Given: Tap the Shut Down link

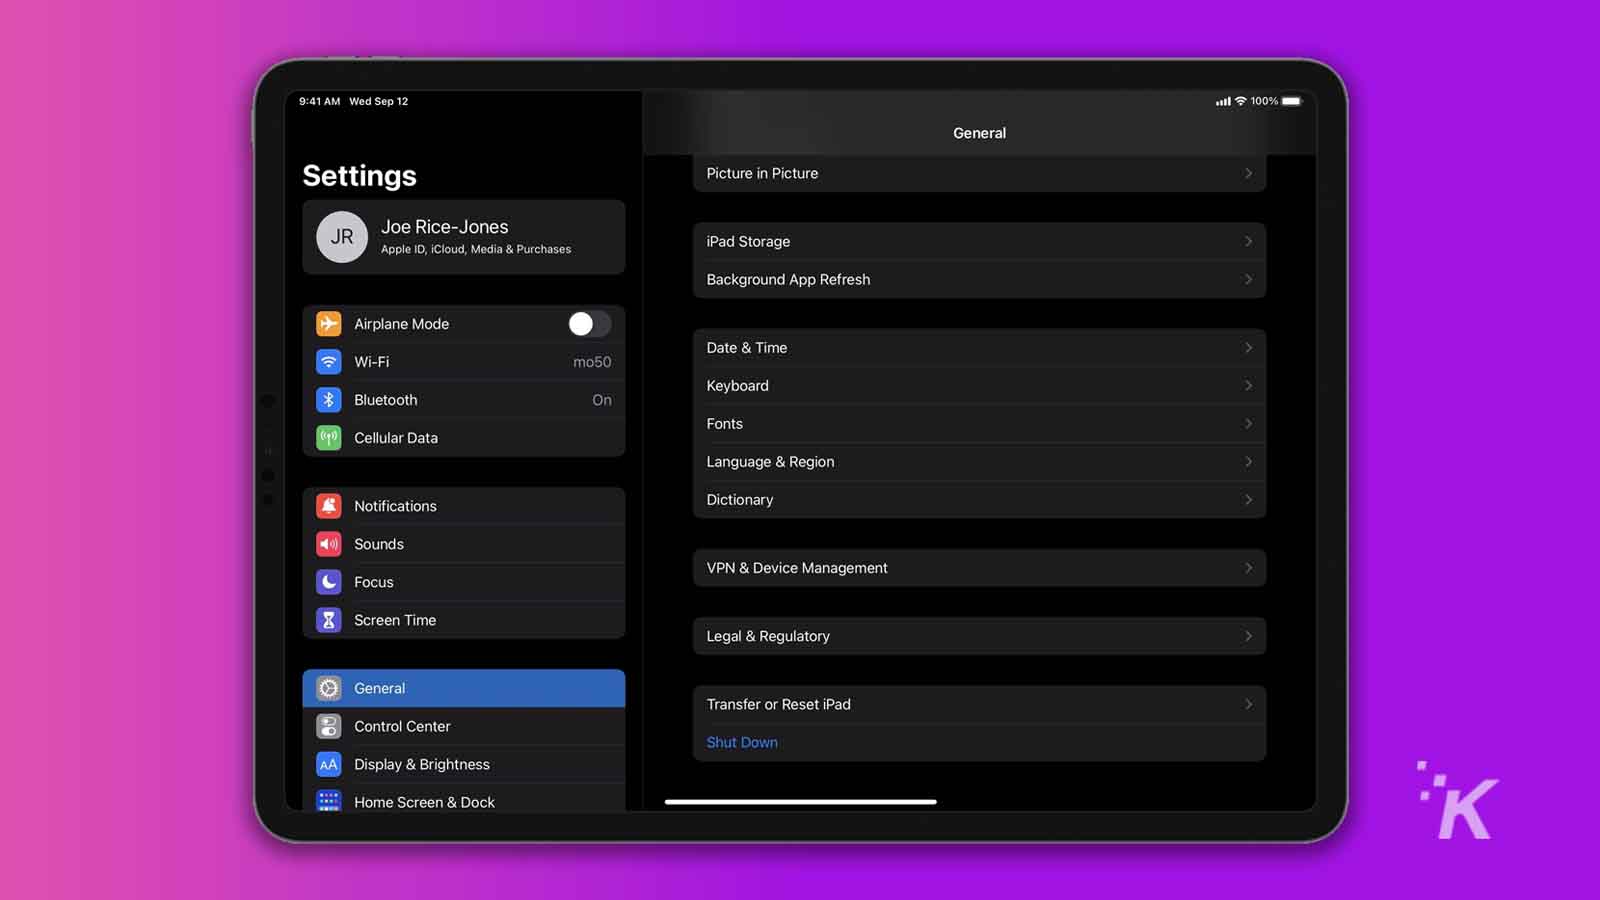Looking at the screenshot, I should coord(742,742).
